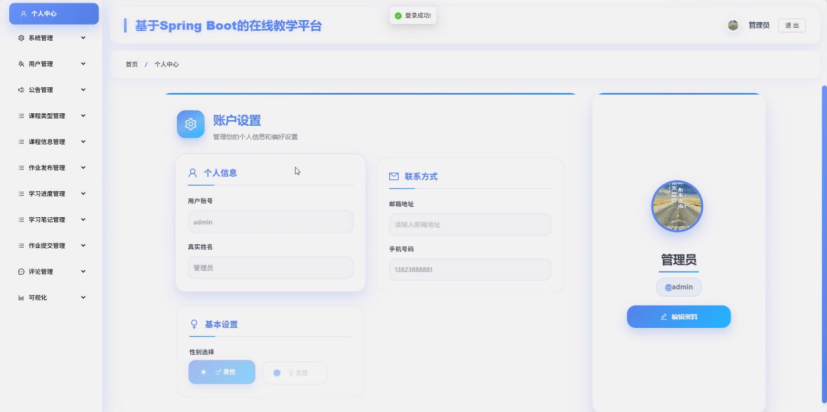Click the list icon beside 作业提交管理
Screen dimensions: 827x412
(x=21, y=245)
